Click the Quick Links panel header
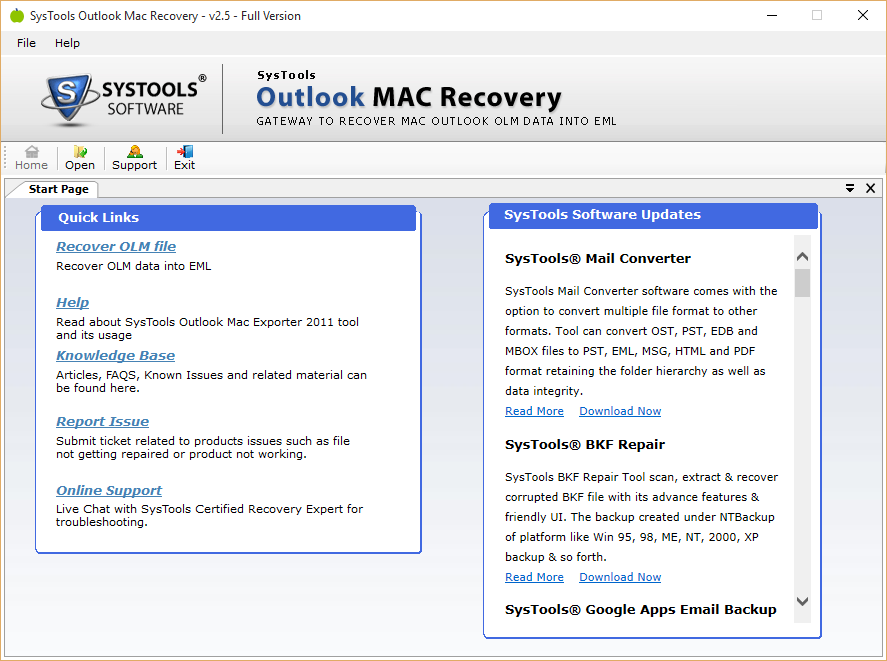 click(228, 218)
